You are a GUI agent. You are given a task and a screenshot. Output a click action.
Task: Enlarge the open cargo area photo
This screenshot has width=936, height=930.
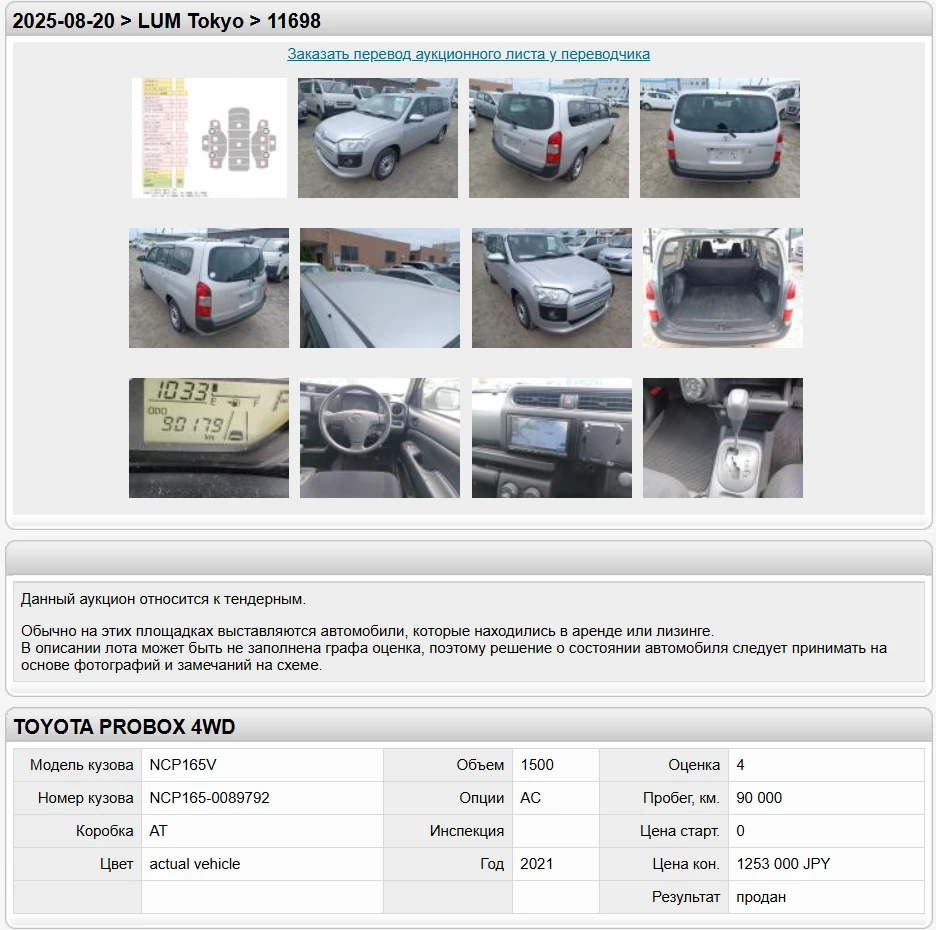pos(723,288)
